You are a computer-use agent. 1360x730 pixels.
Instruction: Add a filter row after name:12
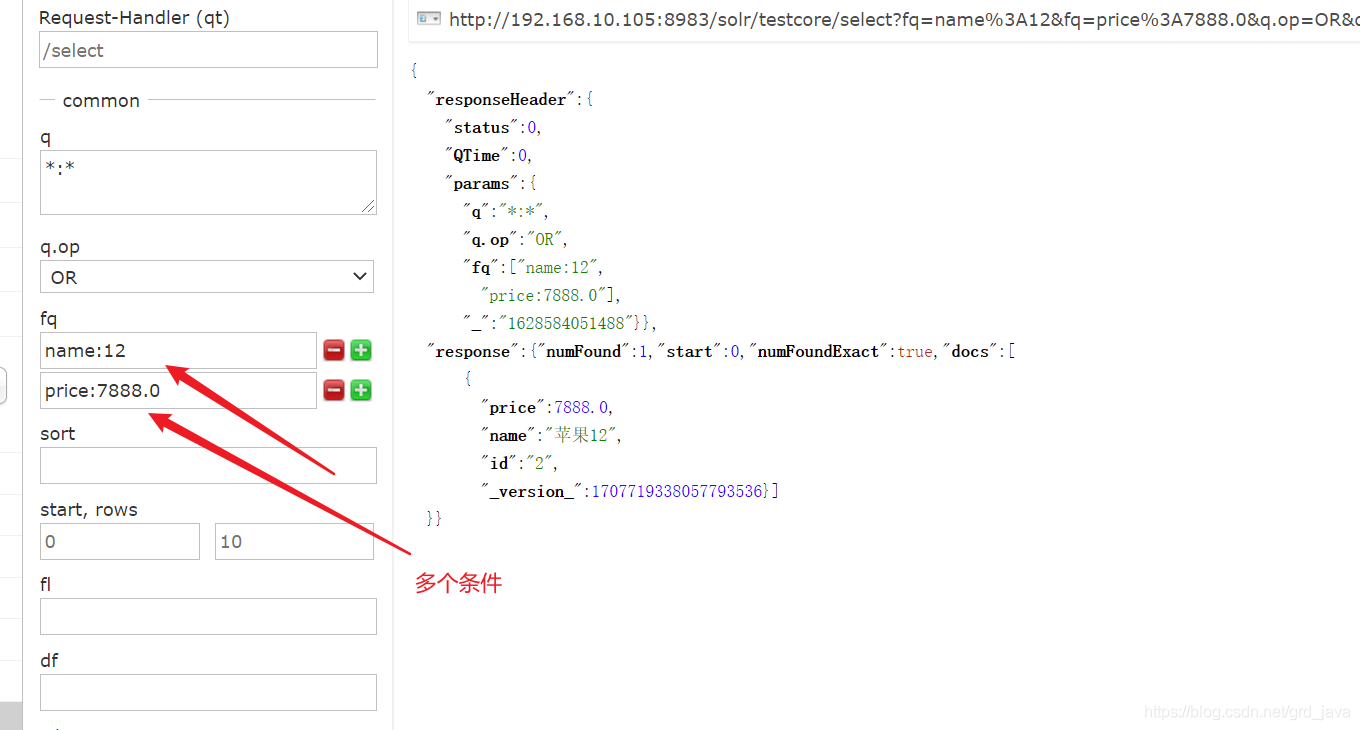pos(361,350)
